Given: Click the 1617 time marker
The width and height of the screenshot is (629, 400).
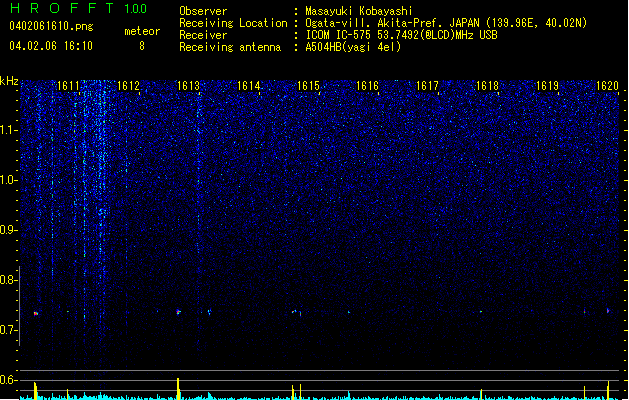Looking at the screenshot, I should [428, 86].
